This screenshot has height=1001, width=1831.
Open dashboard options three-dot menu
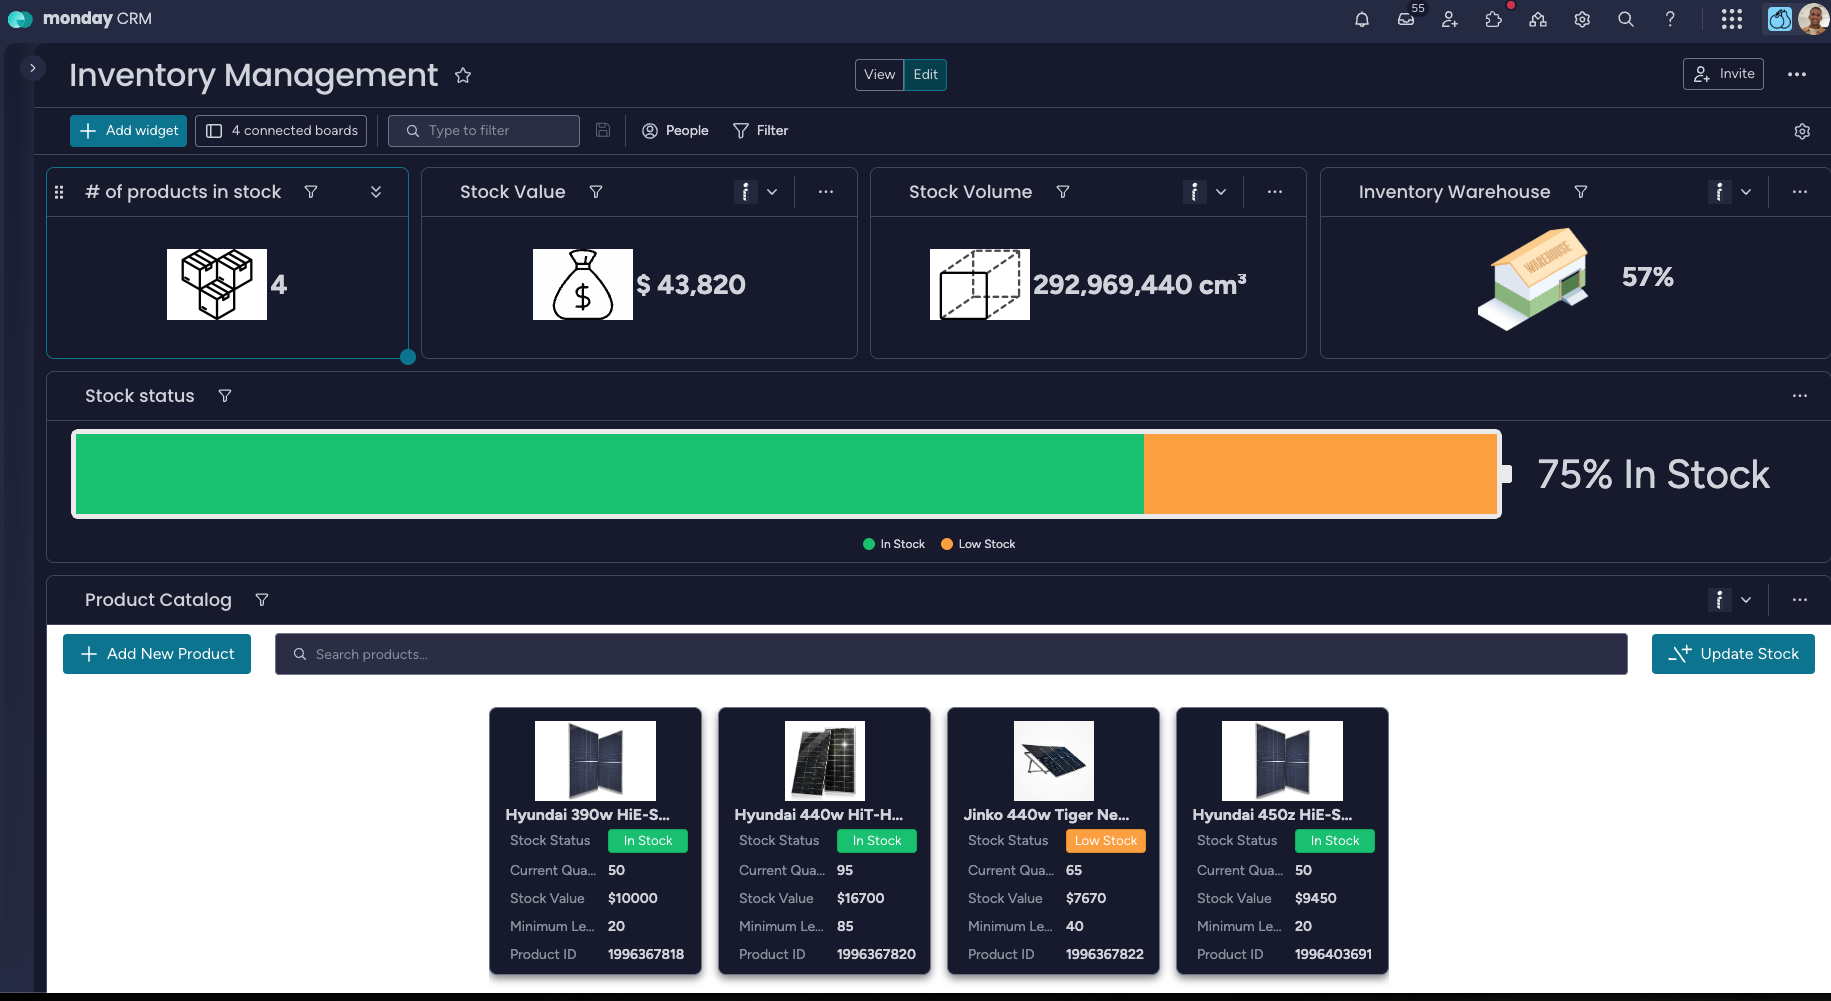pyautogui.click(x=1797, y=74)
